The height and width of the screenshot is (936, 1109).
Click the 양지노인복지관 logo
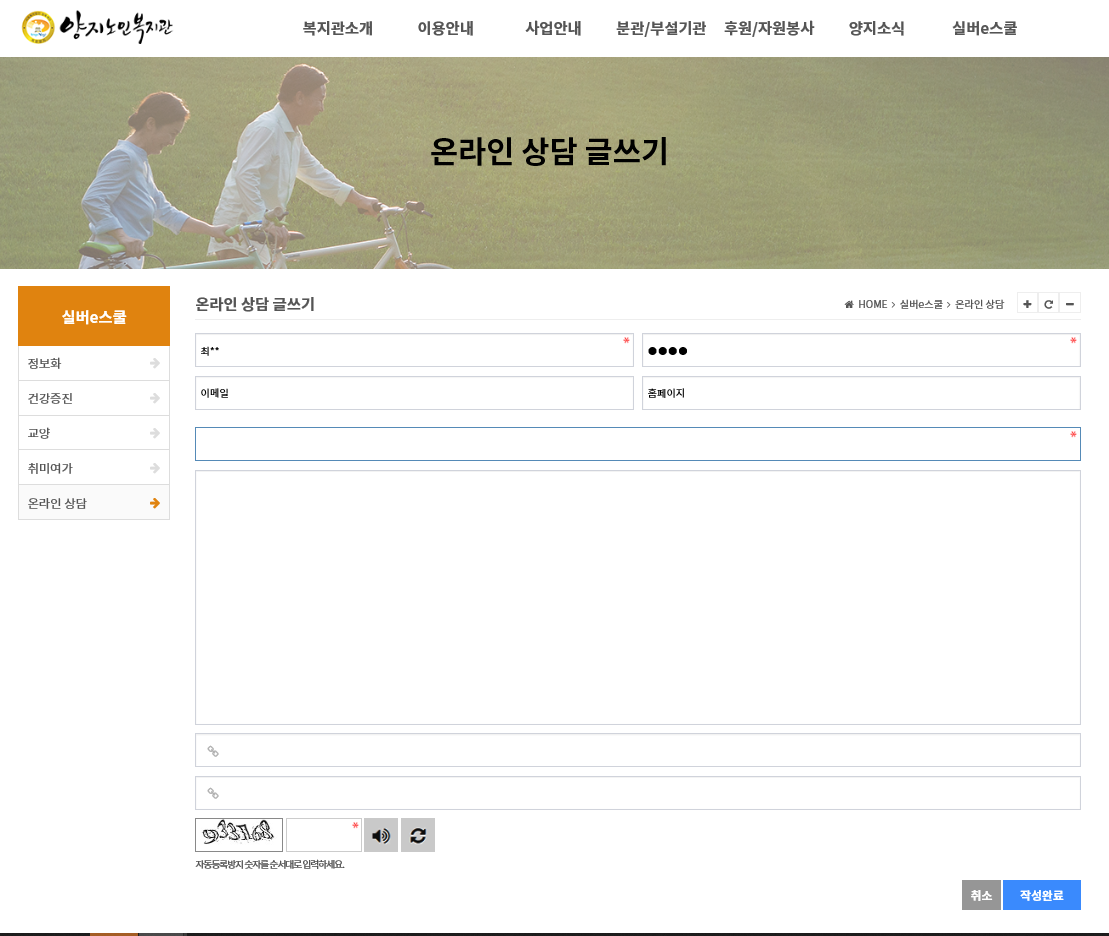[98, 28]
